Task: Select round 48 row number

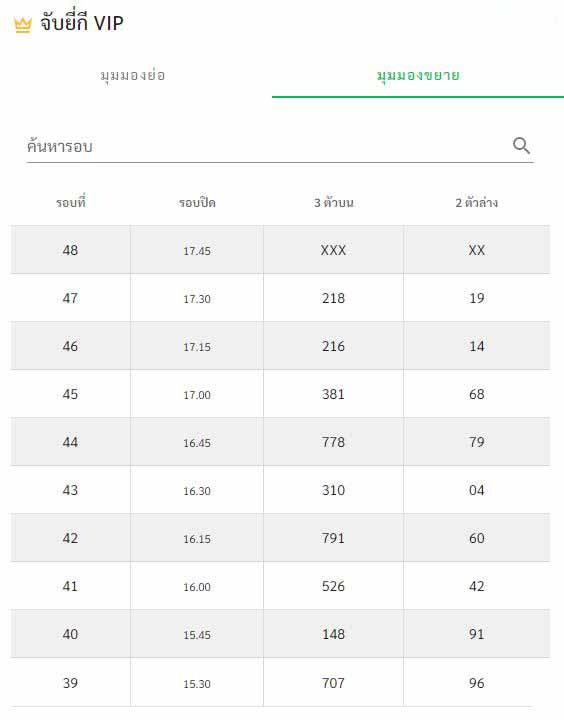Action: [70, 250]
